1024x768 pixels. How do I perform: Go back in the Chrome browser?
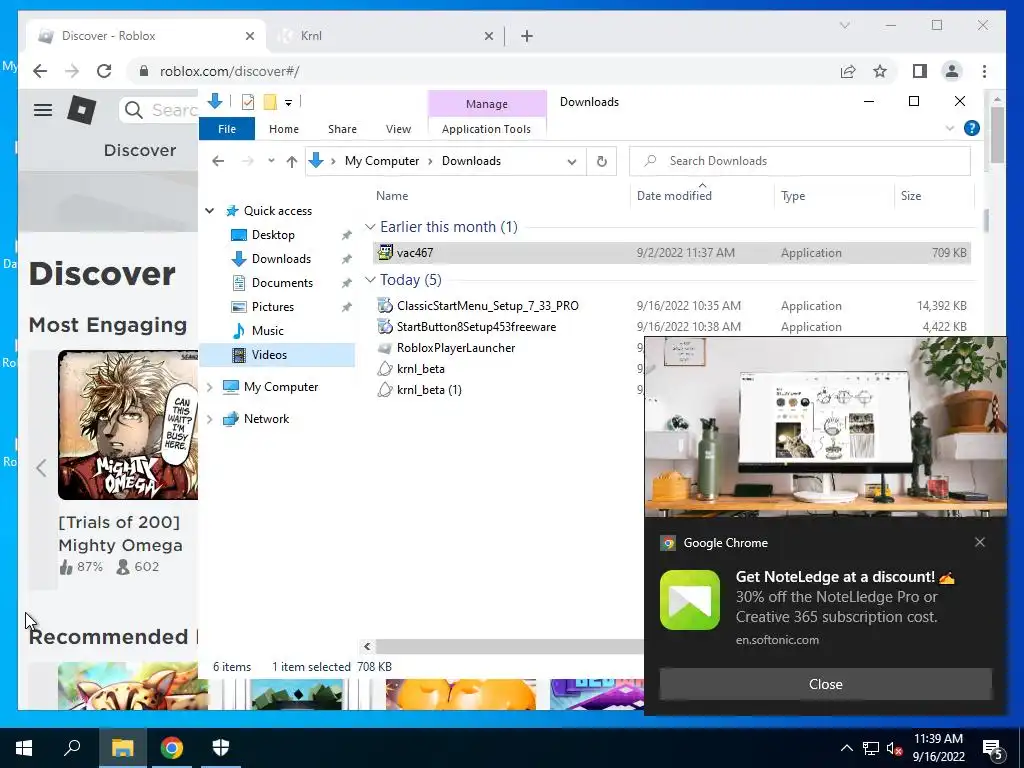click(x=40, y=71)
